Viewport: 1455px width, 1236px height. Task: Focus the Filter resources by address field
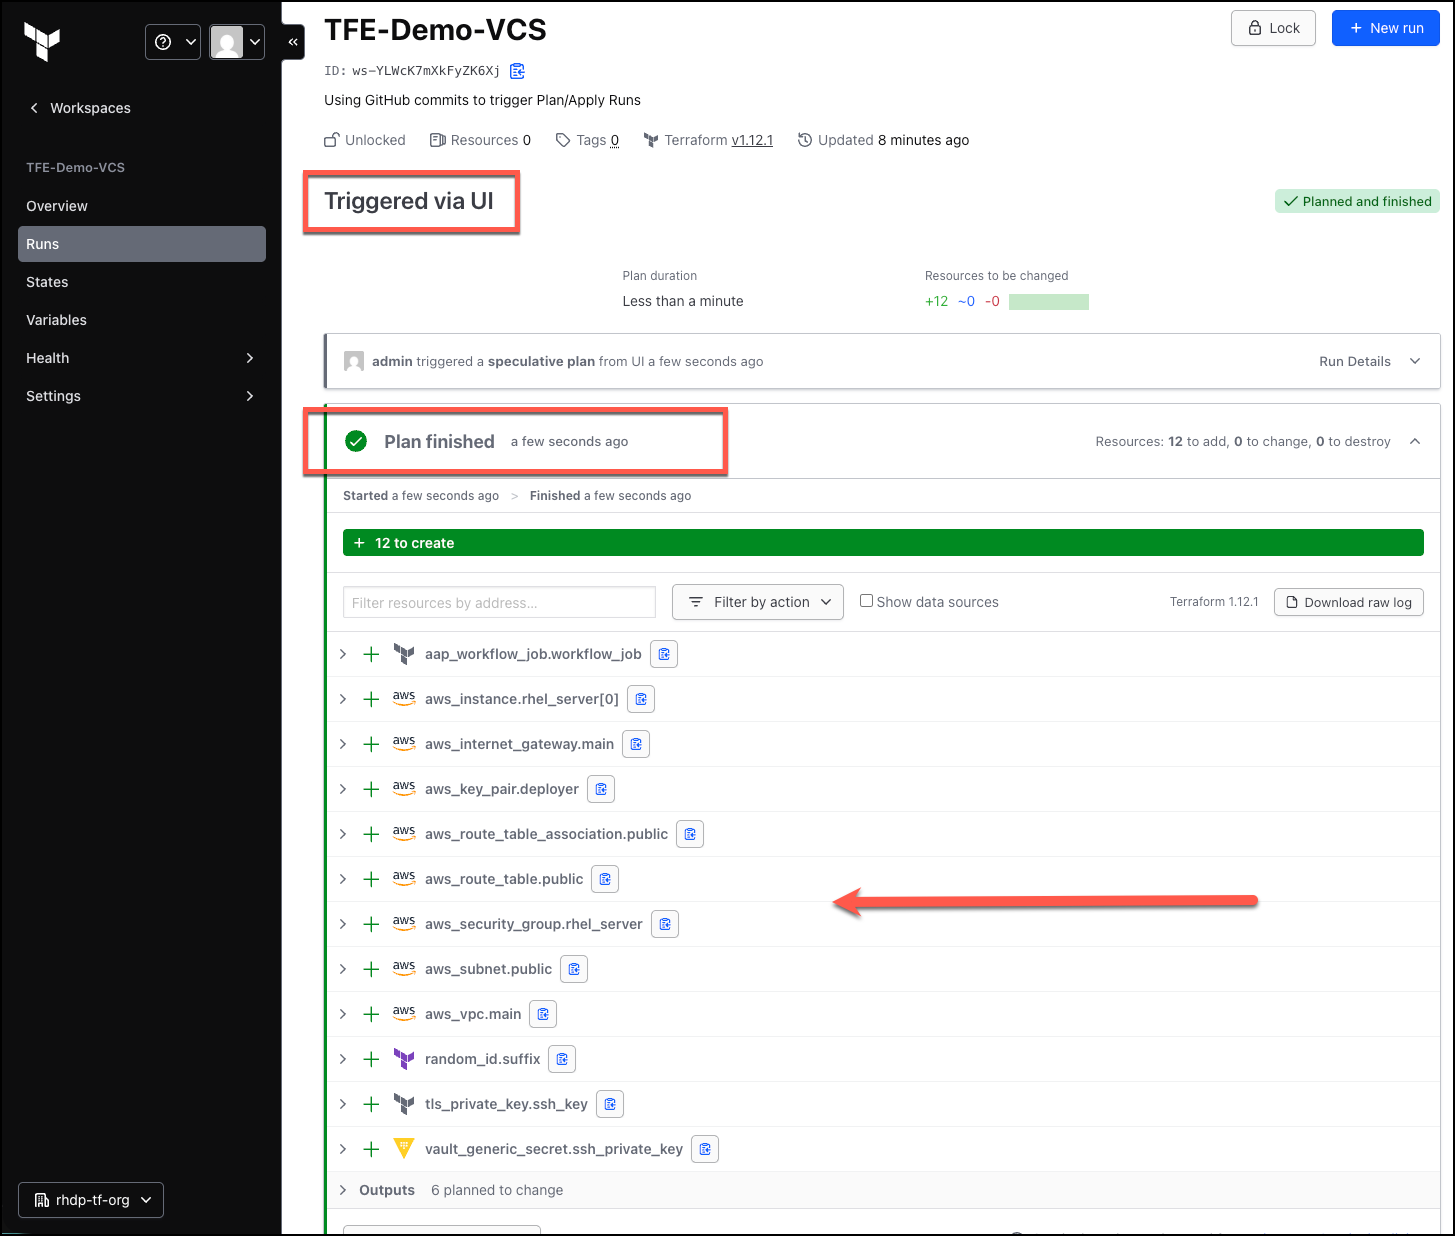pyautogui.click(x=499, y=602)
